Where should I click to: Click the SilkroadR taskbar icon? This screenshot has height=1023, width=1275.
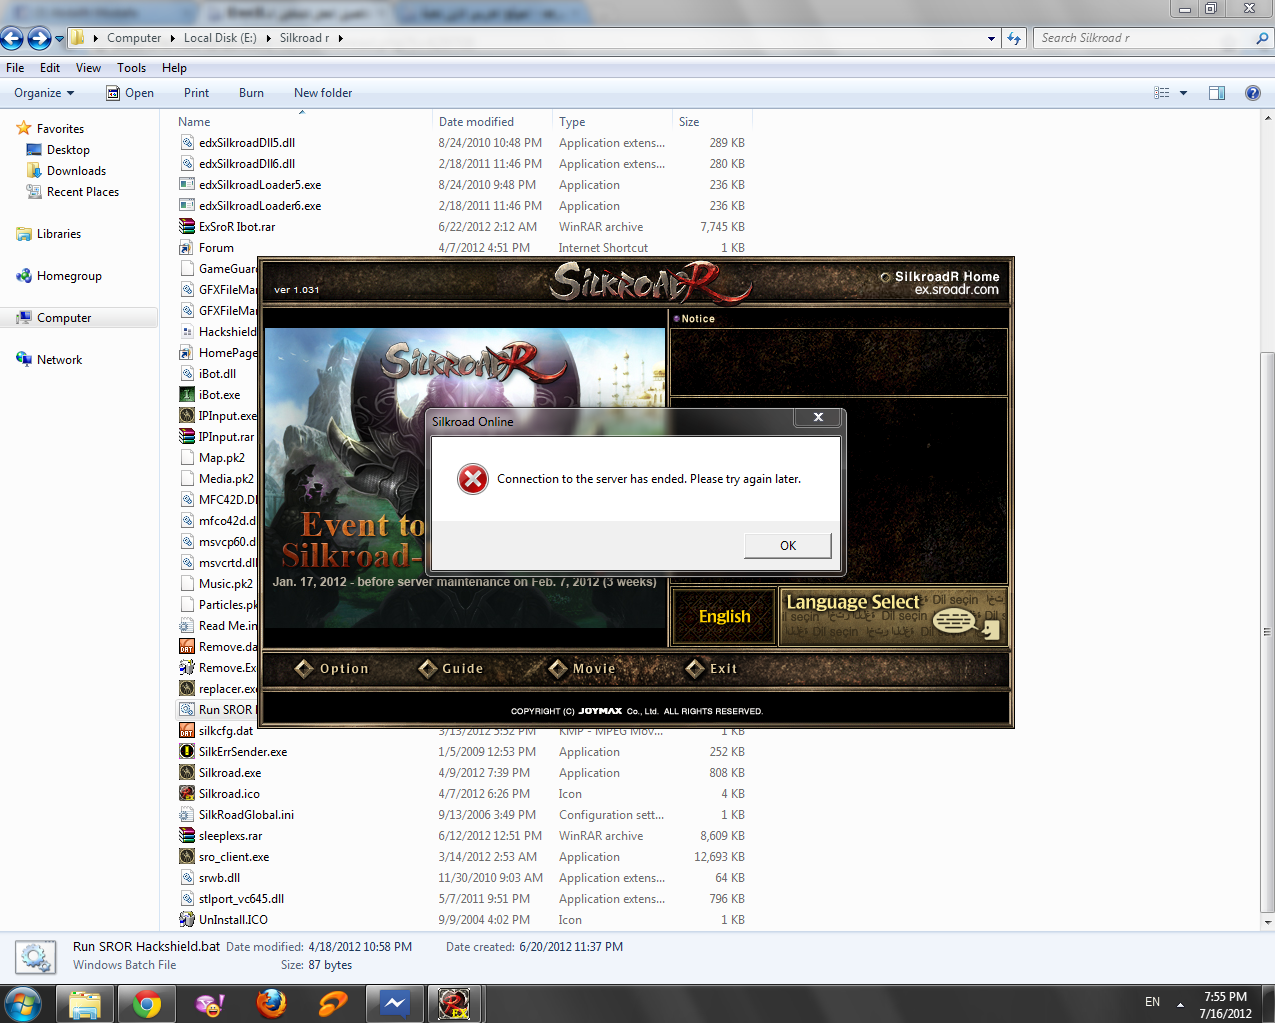click(455, 1003)
